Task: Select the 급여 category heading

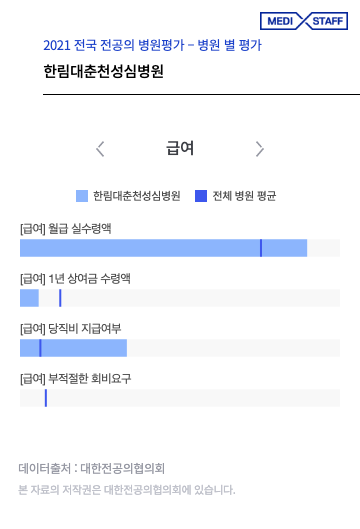Action: coord(180,148)
